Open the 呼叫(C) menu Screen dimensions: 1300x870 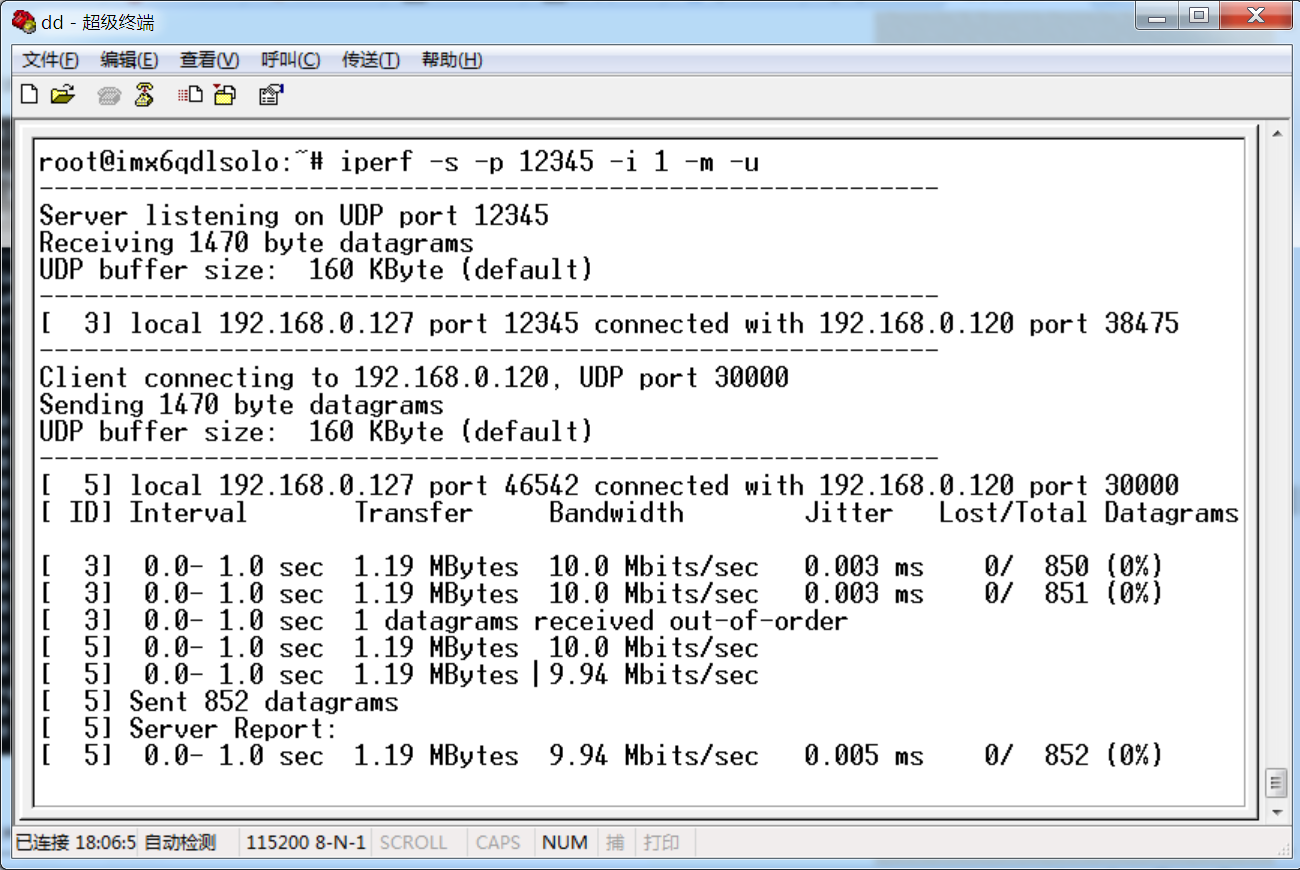click(x=291, y=60)
